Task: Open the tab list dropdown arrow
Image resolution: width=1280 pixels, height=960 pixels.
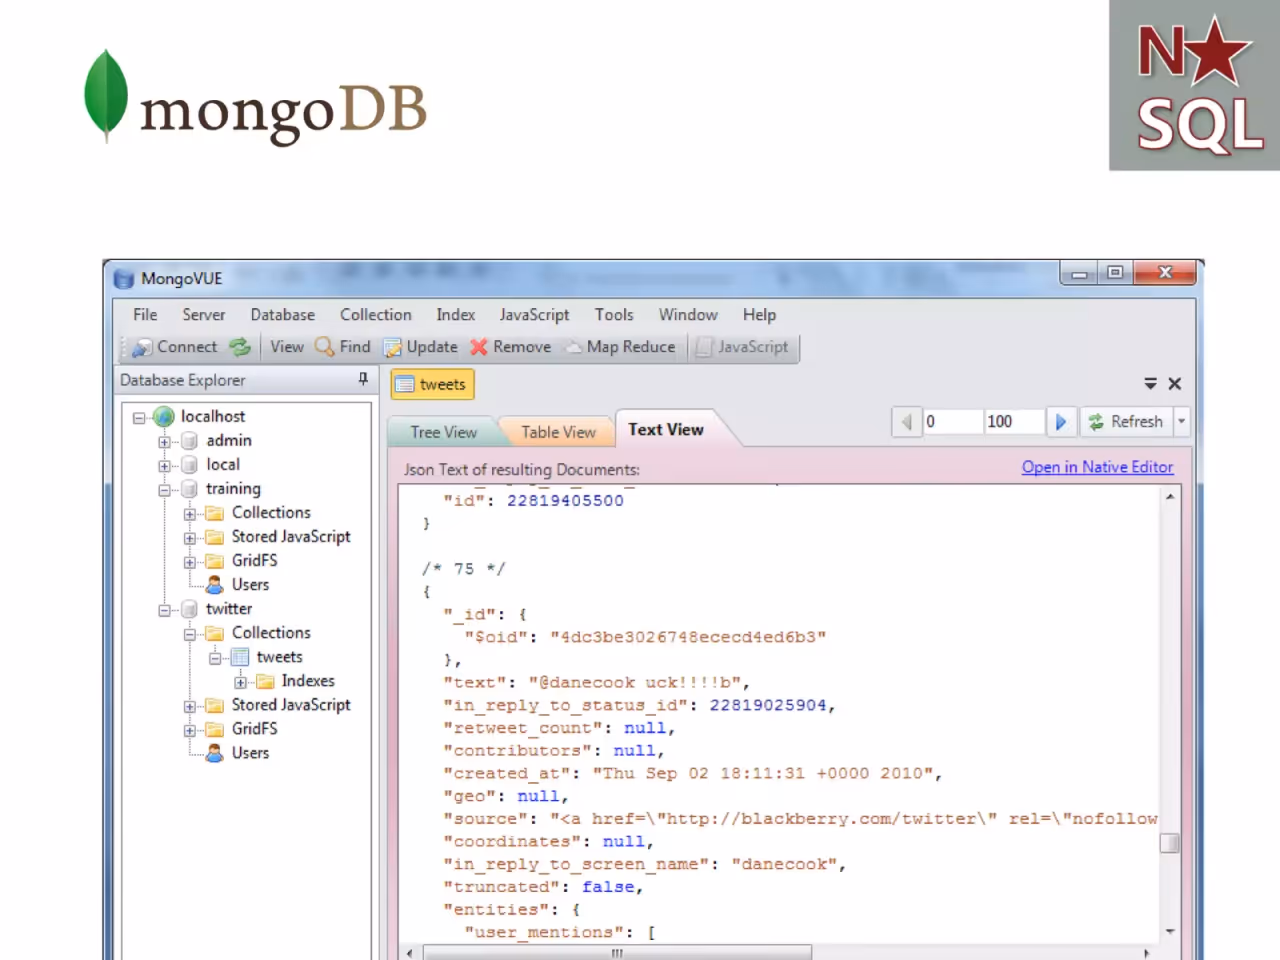Action: [x=1150, y=383]
